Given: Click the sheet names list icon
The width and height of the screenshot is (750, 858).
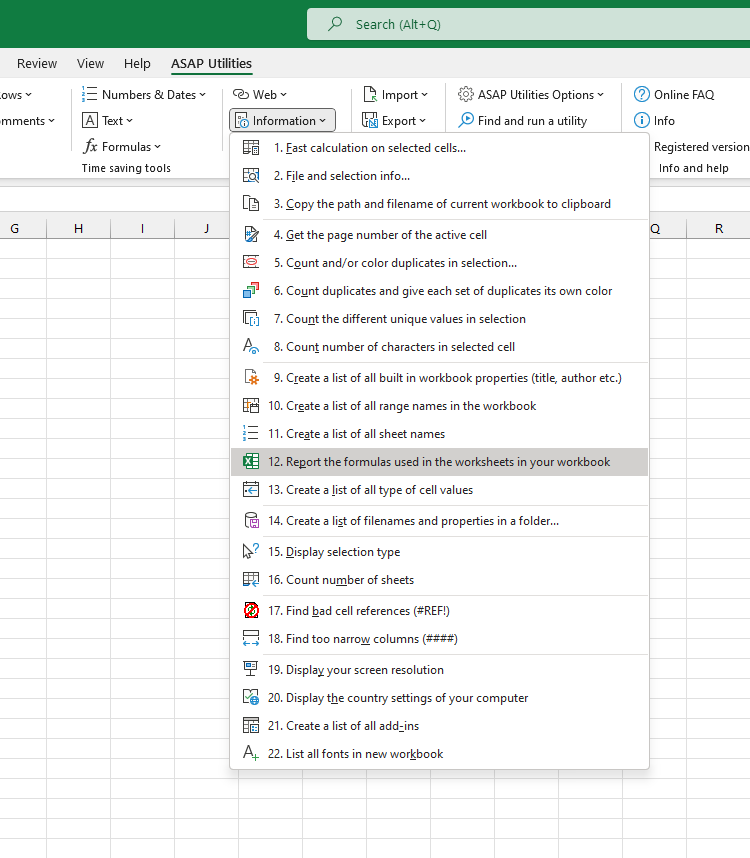Looking at the screenshot, I should click(251, 433).
